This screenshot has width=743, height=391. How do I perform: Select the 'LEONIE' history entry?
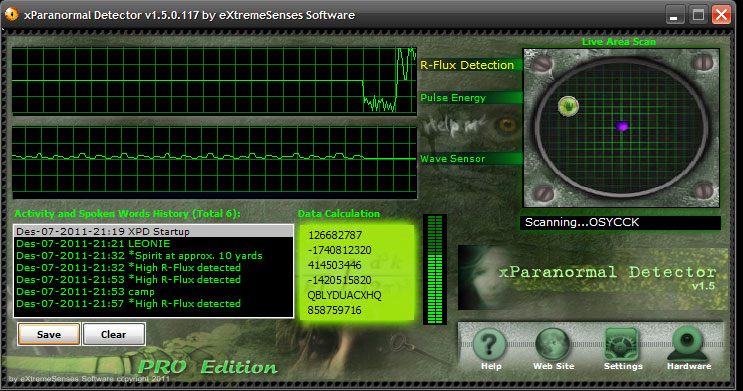tap(154, 244)
